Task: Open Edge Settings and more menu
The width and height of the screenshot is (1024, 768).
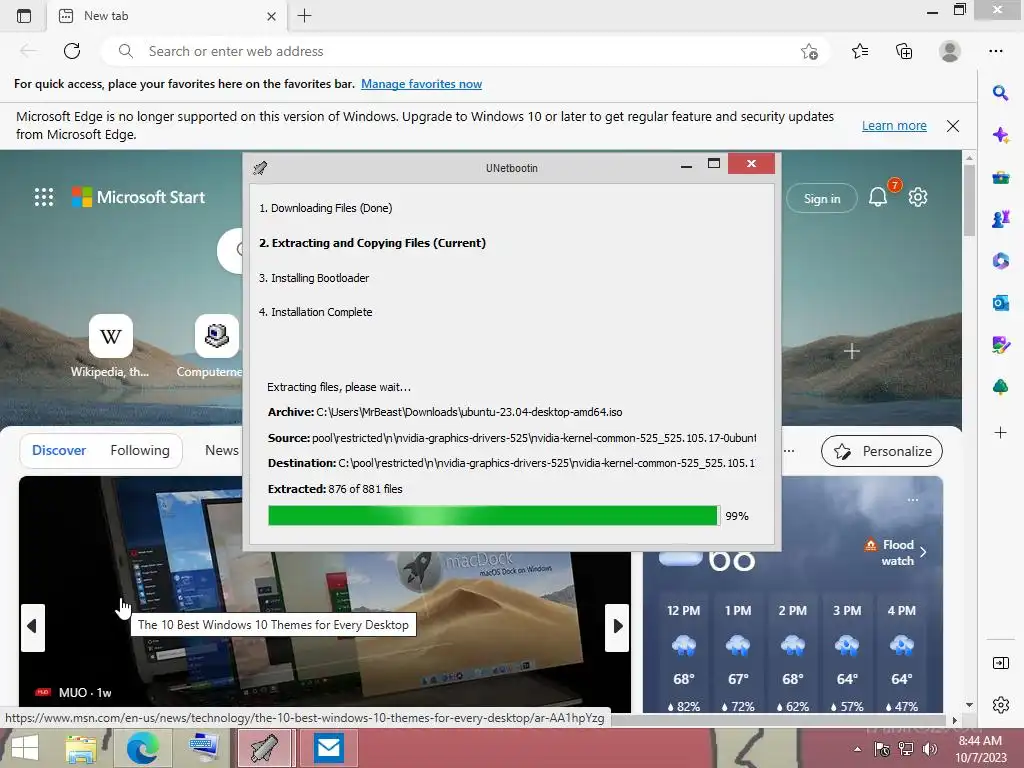Action: tap(995, 51)
